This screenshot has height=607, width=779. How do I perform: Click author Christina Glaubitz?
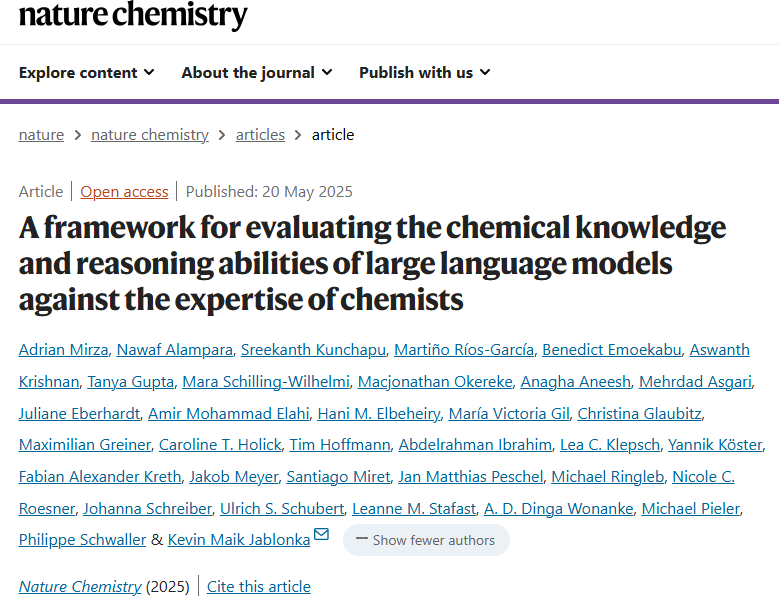pos(639,413)
